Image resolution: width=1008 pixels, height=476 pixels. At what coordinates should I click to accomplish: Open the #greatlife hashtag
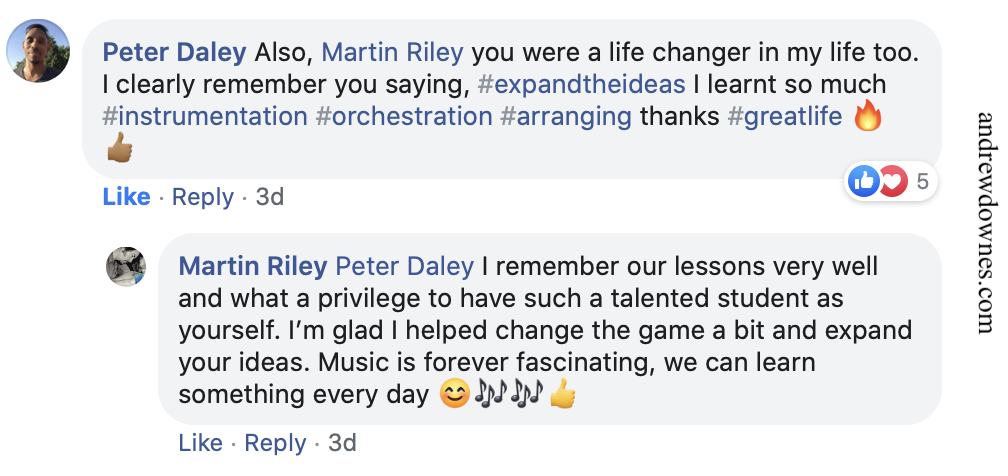(x=785, y=116)
